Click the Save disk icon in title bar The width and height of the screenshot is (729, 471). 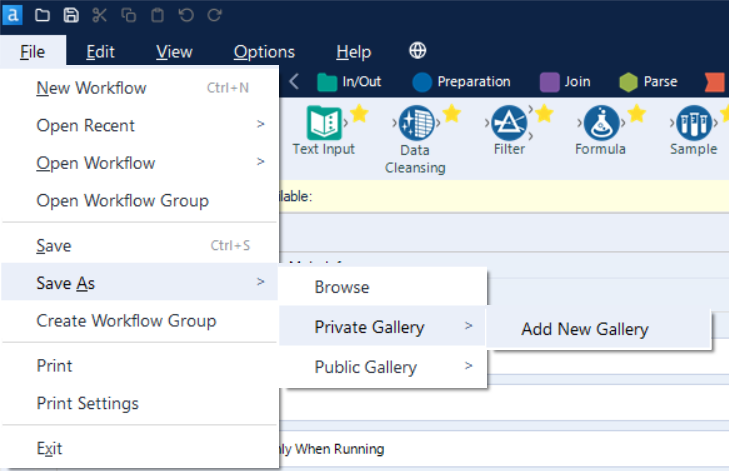pyautogui.click(x=70, y=15)
